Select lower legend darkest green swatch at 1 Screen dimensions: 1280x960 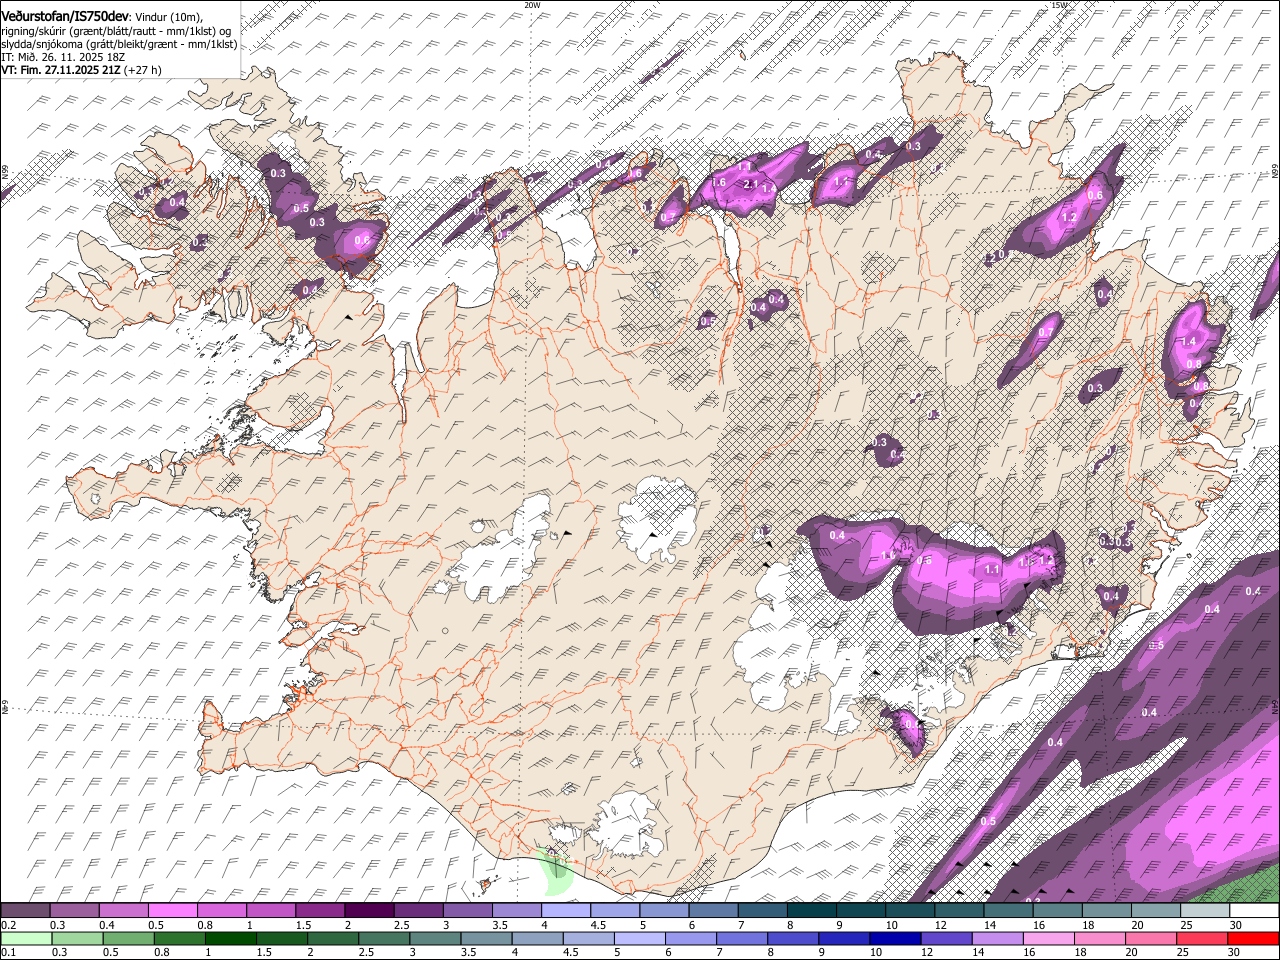tap(231, 938)
